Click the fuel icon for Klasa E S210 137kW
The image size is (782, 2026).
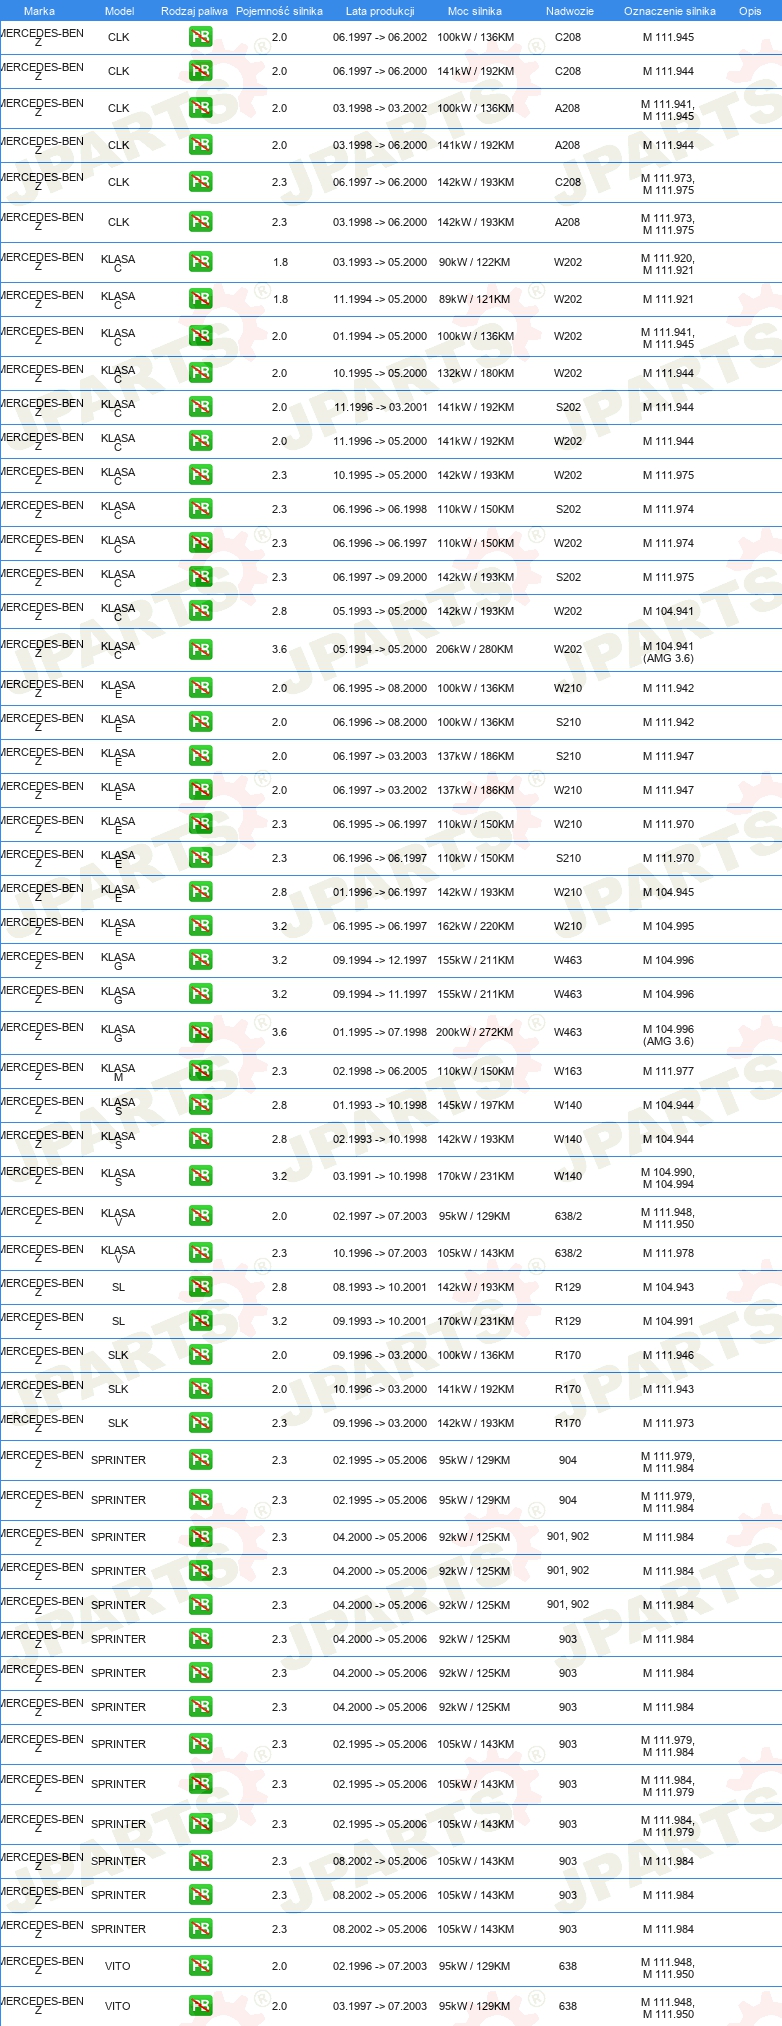[200, 756]
